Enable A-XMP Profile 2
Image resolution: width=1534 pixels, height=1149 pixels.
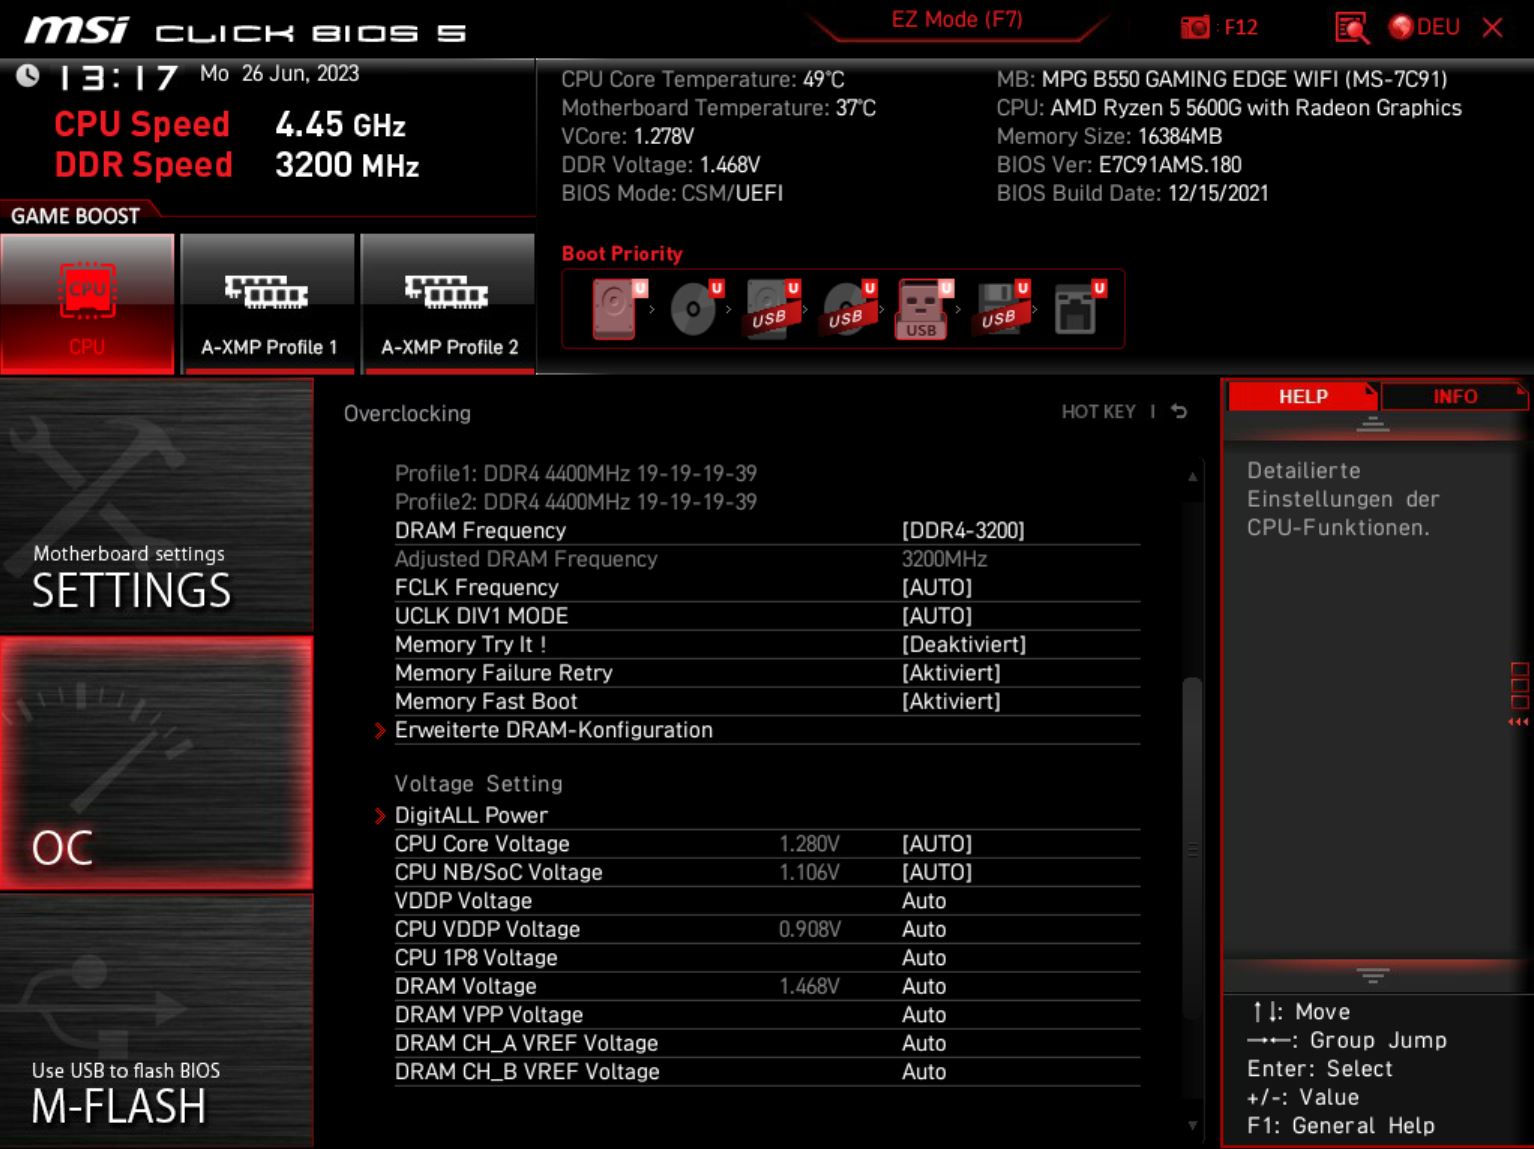(449, 304)
